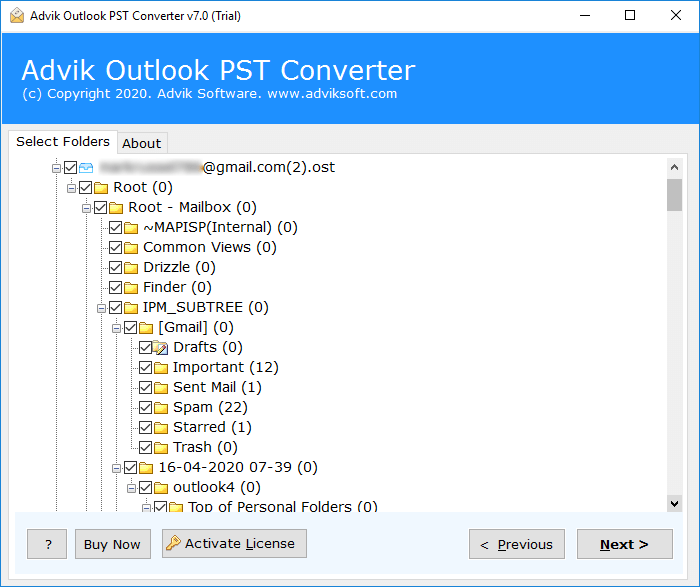The width and height of the screenshot is (700, 587).
Task: Click the Finder folder icon
Action: 131,287
